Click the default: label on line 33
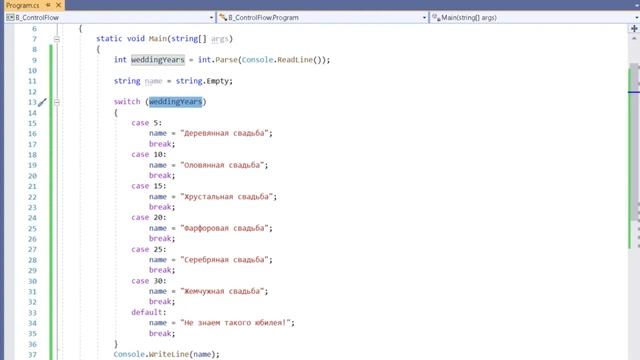This screenshot has width=640, height=360. point(149,312)
